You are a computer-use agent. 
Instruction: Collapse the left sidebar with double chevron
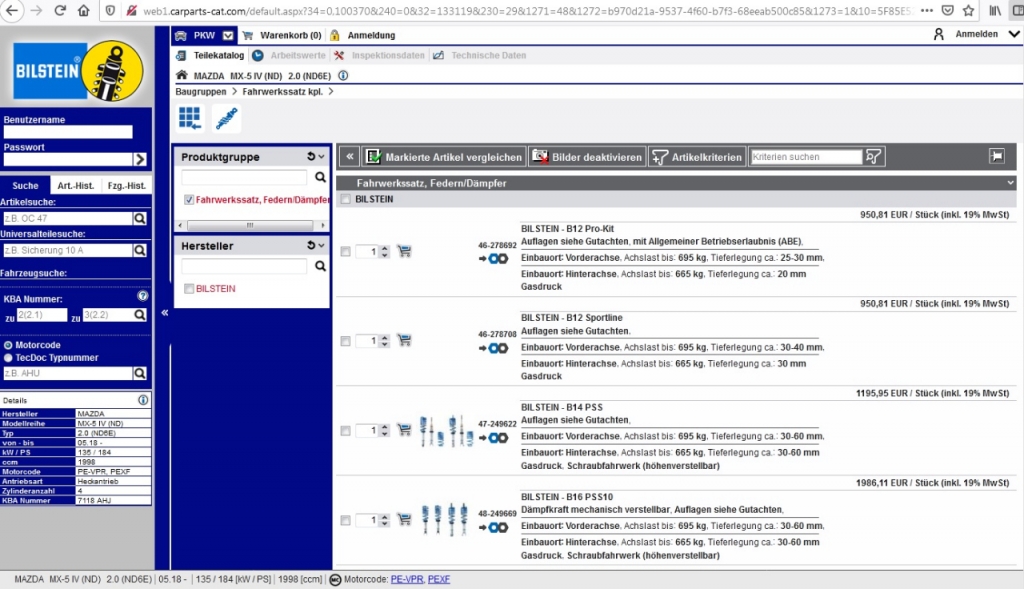pyautogui.click(x=165, y=313)
